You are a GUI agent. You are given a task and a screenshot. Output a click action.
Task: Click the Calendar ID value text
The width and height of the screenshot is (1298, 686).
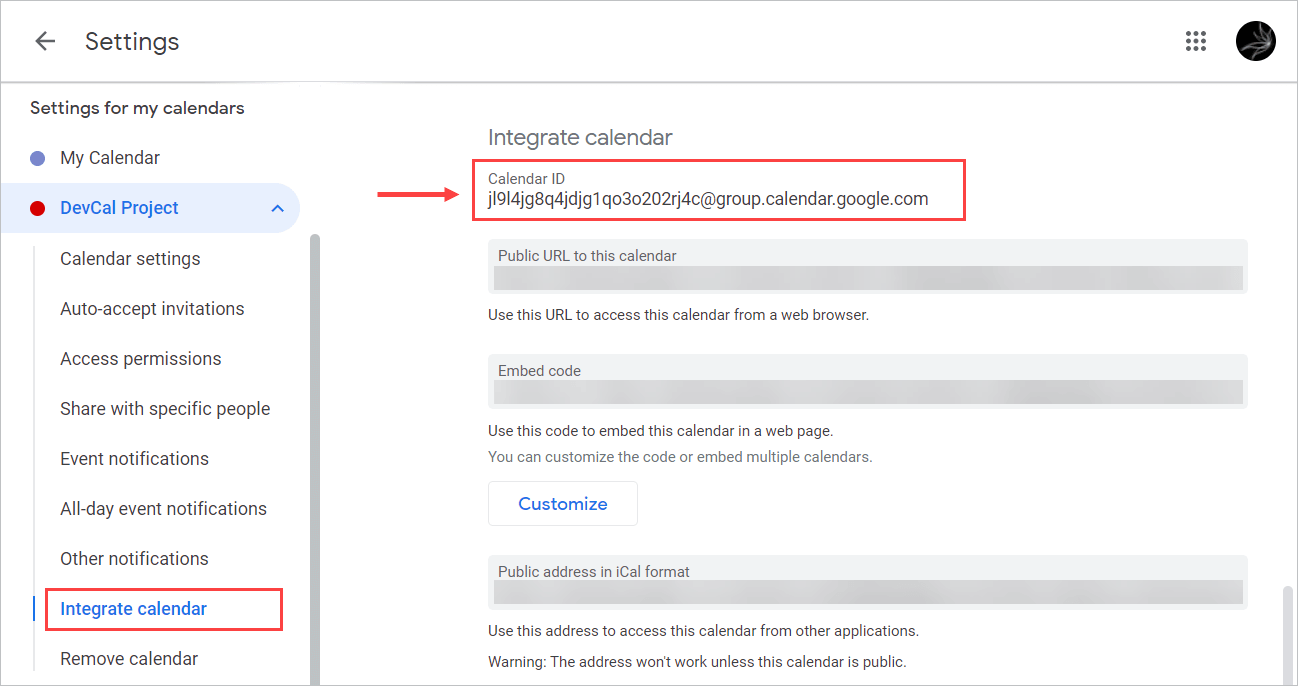(x=708, y=199)
